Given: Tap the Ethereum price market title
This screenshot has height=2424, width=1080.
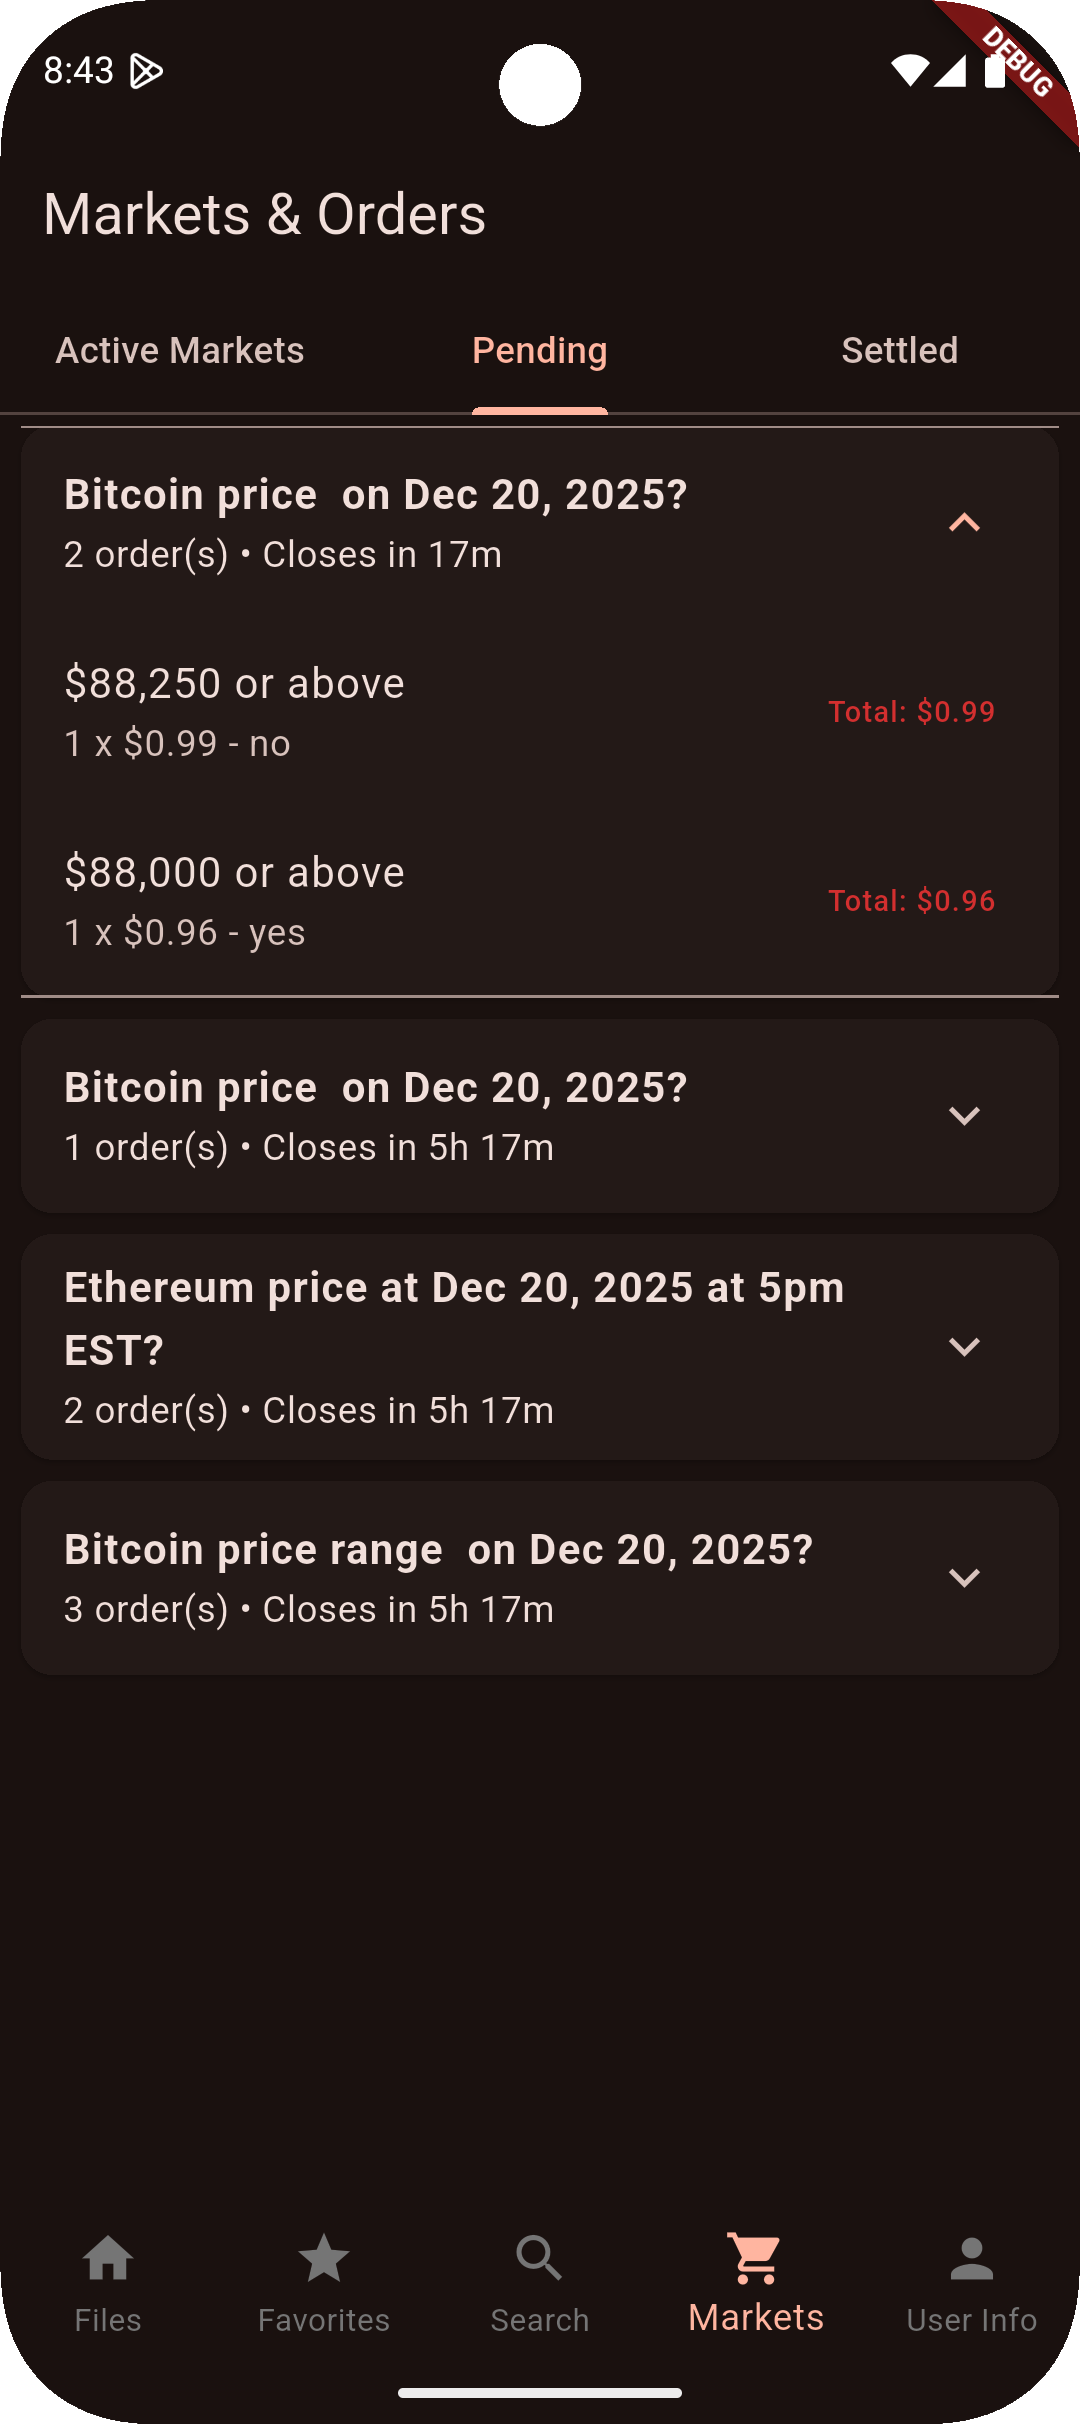Looking at the screenshot, I should coord(454,1318).
